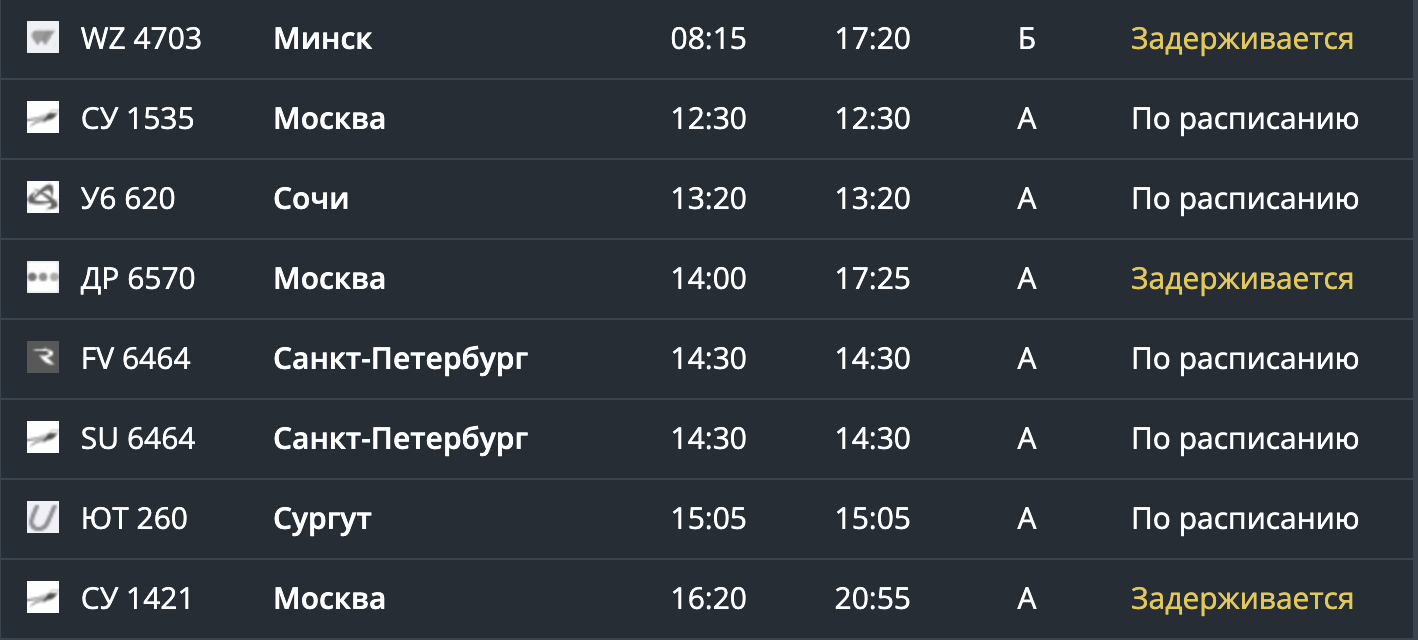Click flight number SU 6464

[x=138, y=439]
